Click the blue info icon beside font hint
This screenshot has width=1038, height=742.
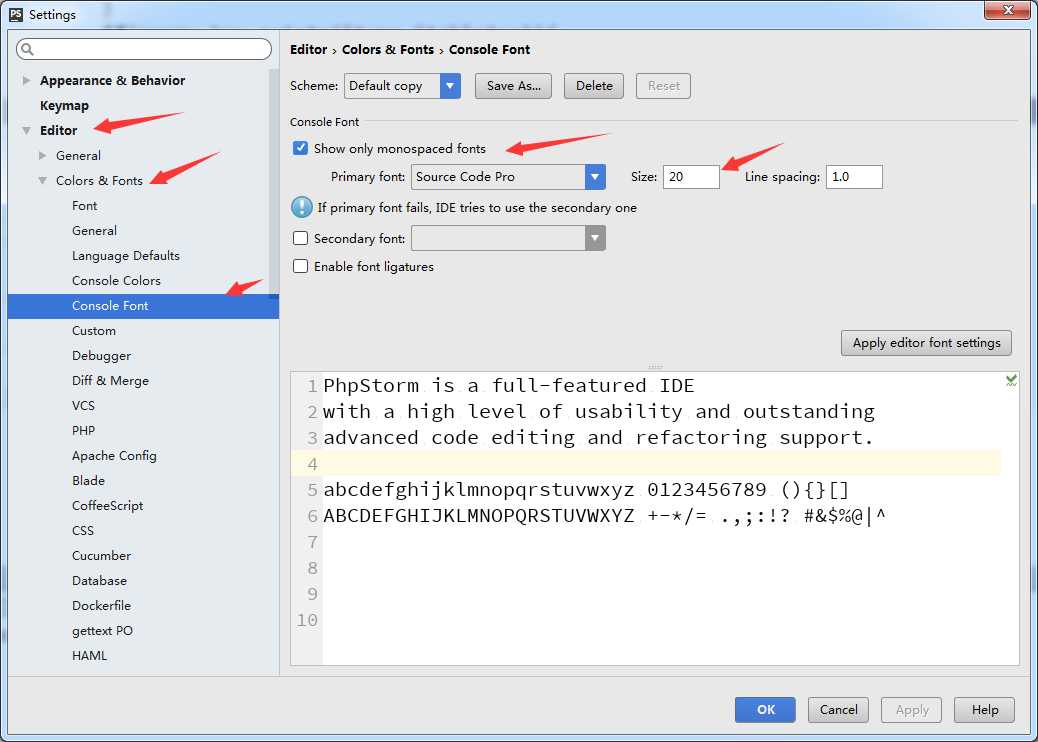pos(302,207)
